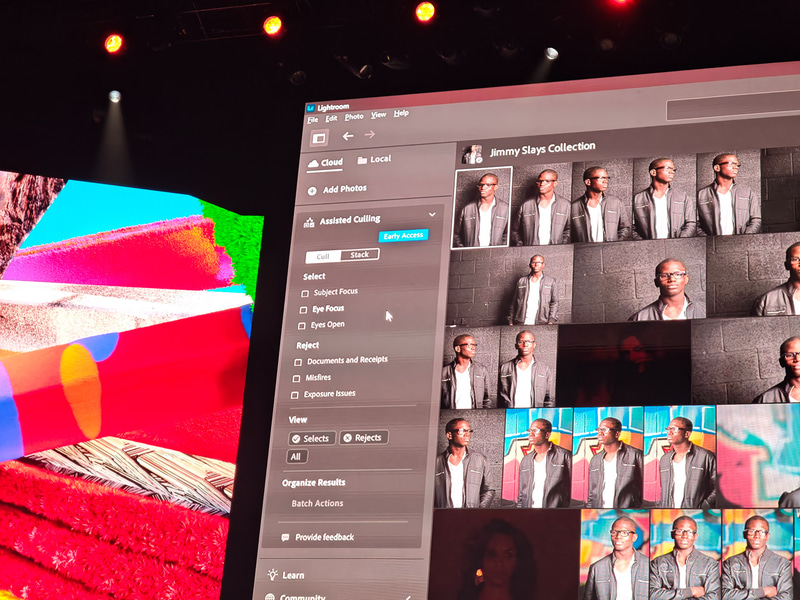
Task: Click the All view filter button
Action: click(x=296, y=457)
